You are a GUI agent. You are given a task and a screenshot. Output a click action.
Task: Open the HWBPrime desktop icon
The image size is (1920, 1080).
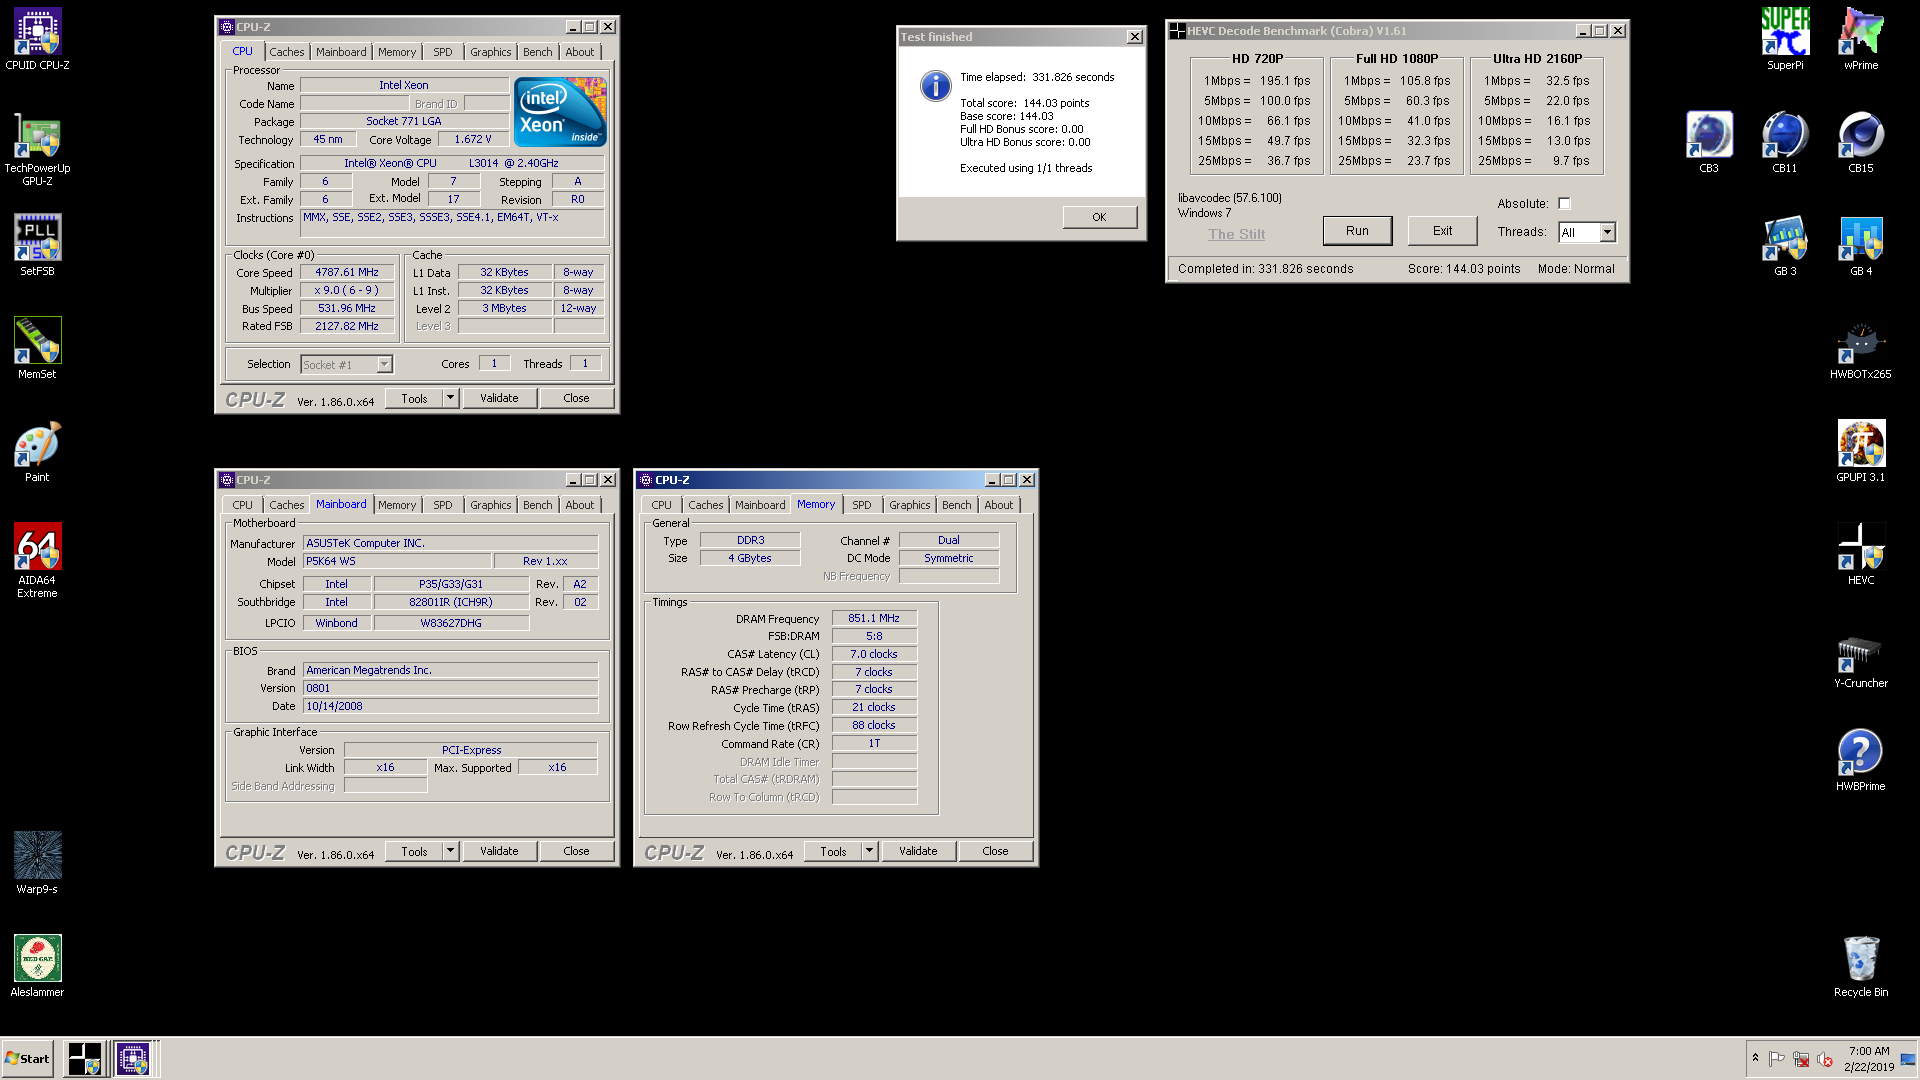pos(1861,760)
